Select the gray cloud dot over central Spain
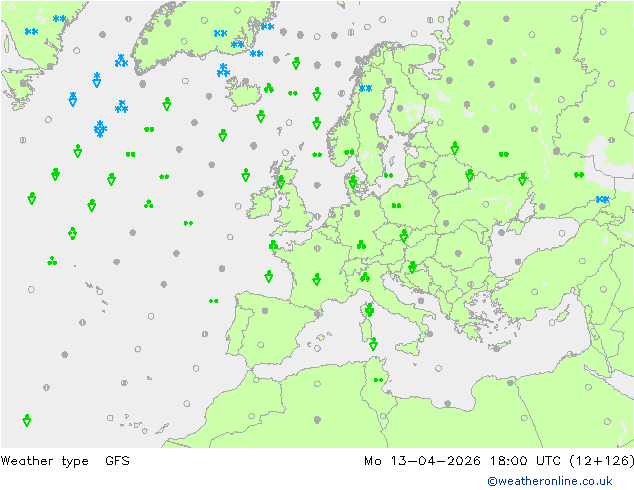The width and height of the screenshot is (634, 490). pyautogui.click(x=265, y=310)
